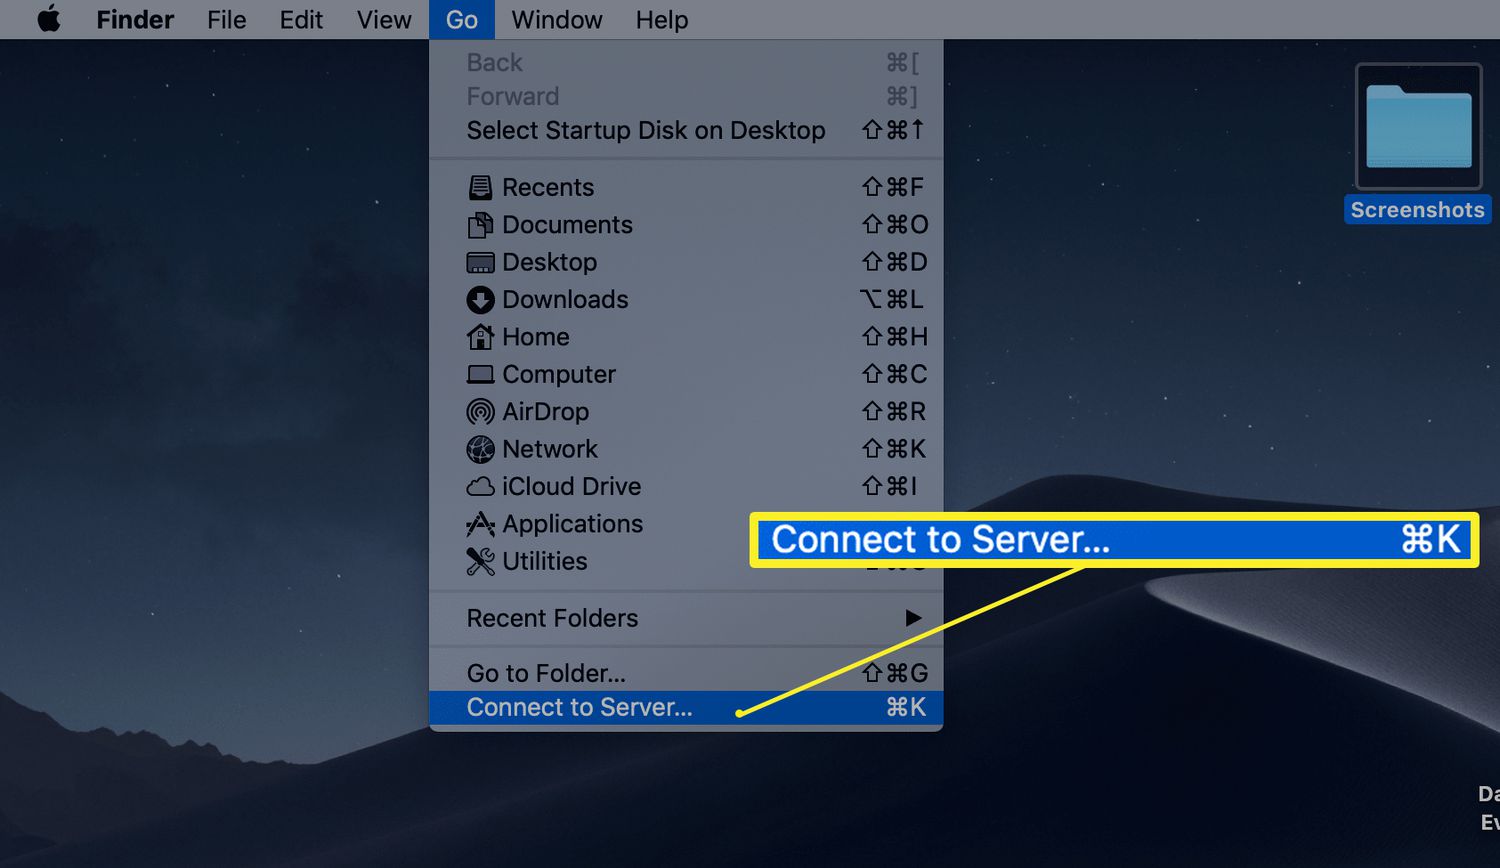Click the Applications icon
This screenshot has height=868, width=1500.
click(480, 524)
